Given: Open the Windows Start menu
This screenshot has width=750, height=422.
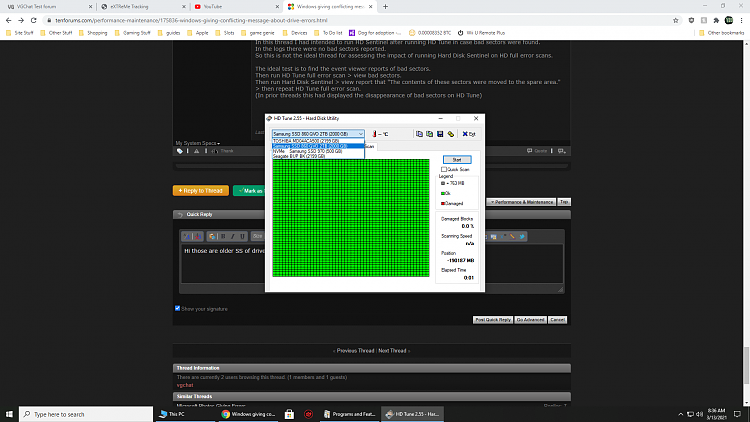Looking at the screenshot, I should point(9,414).
